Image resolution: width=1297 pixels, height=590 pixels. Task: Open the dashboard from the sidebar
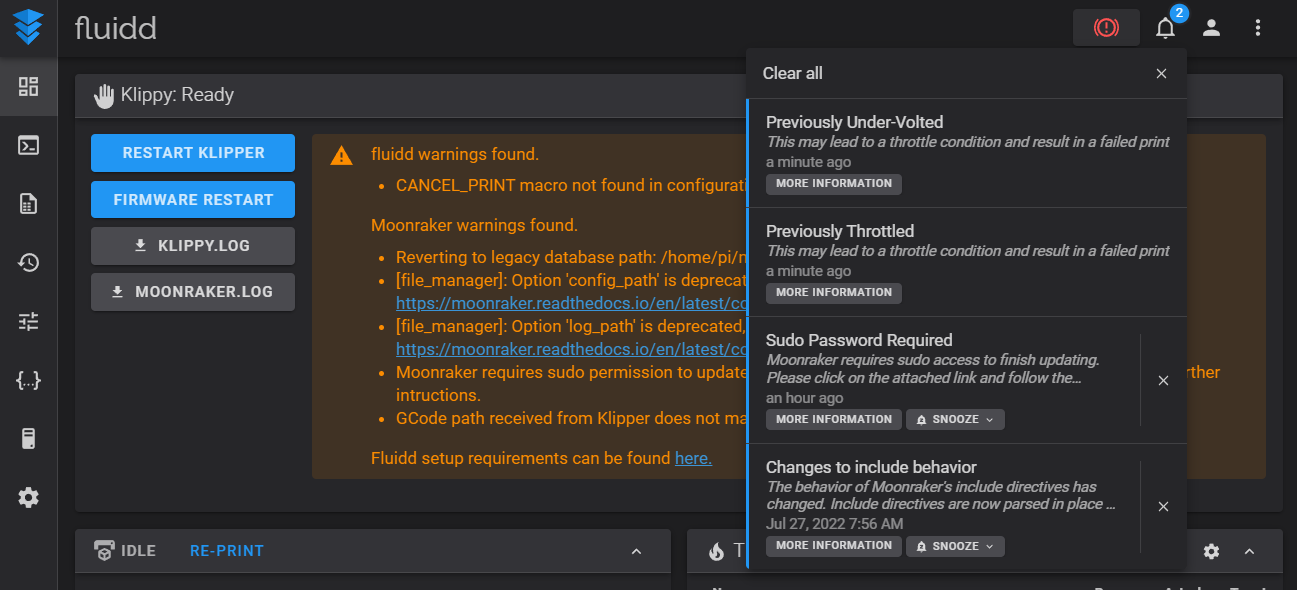point(29,86)
